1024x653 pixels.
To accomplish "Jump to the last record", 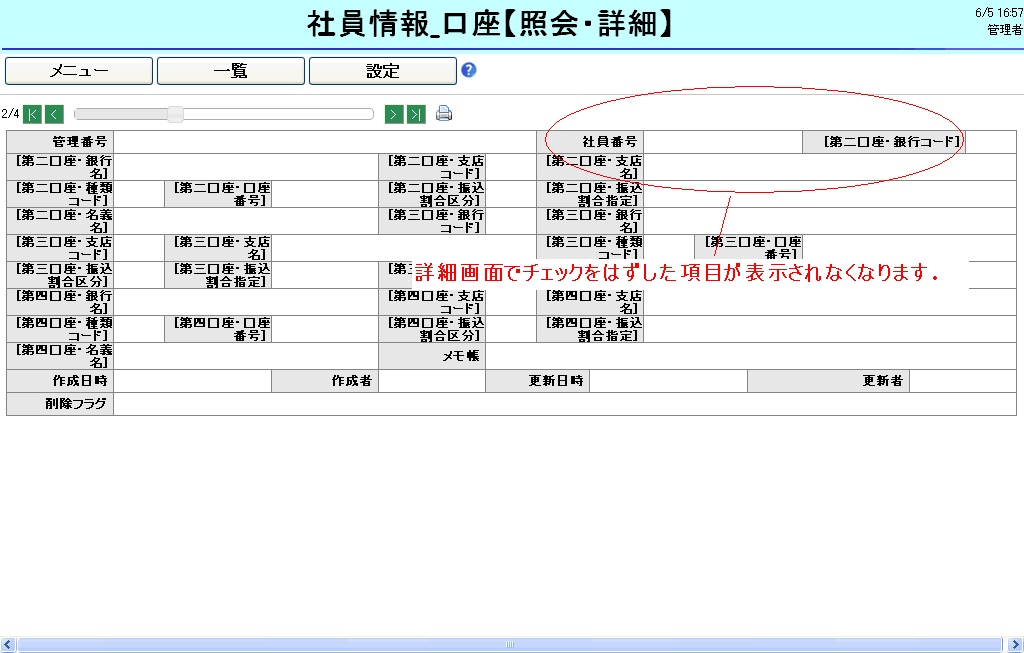I will pyautogui.click(x=416, y=114).
